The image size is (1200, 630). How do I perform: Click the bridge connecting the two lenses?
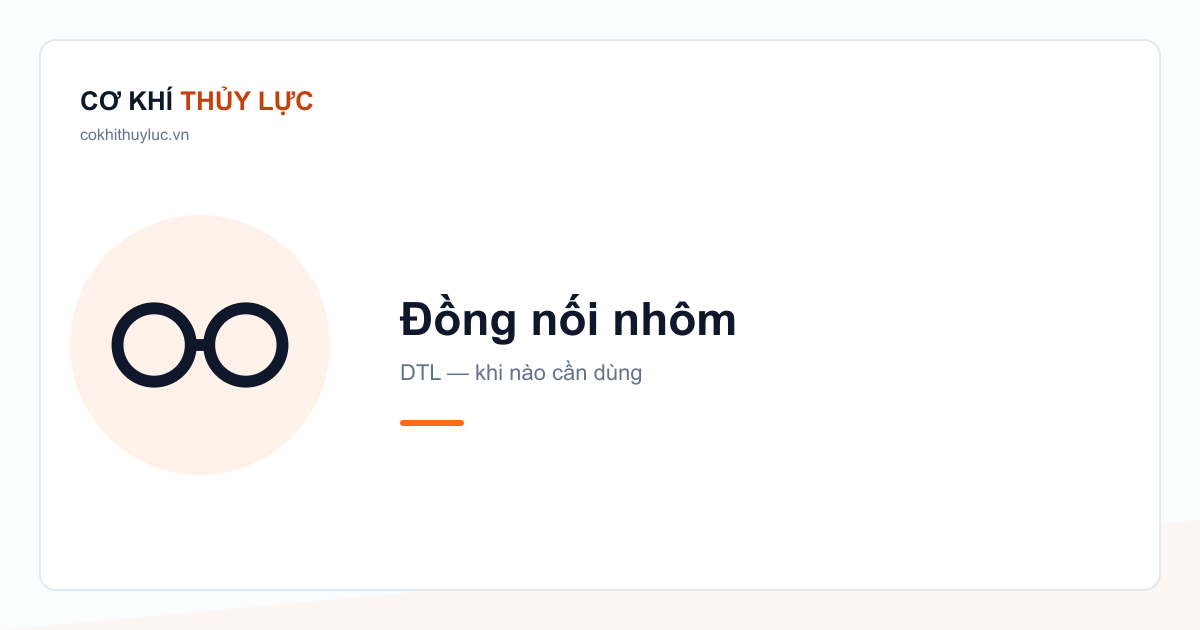(x=200, y=345)
